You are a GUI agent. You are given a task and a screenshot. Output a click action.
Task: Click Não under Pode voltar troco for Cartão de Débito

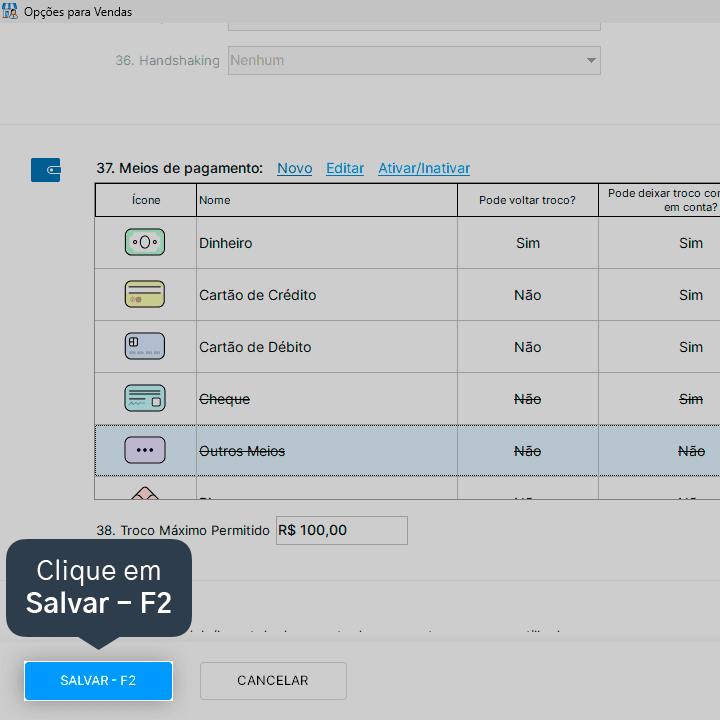(x=528, y=347)
